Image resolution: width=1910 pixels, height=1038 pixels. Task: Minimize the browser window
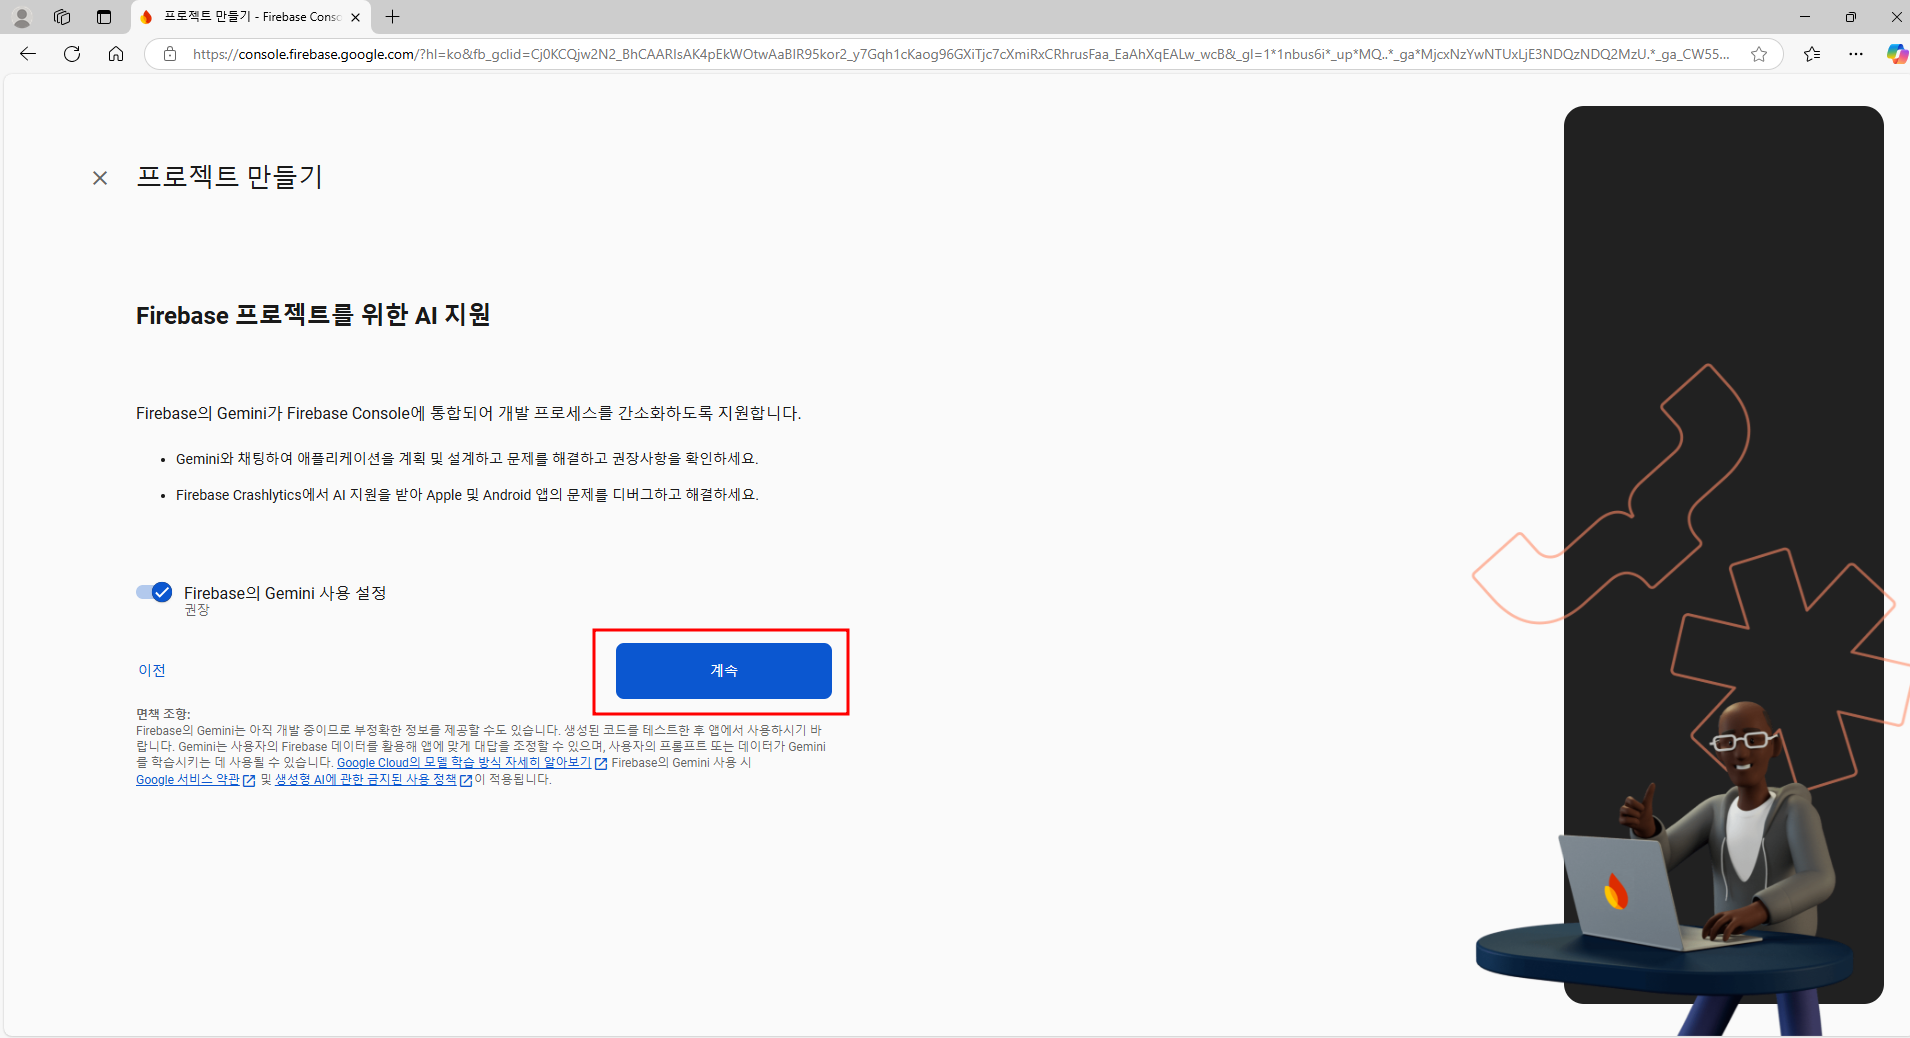(1805, 17)
